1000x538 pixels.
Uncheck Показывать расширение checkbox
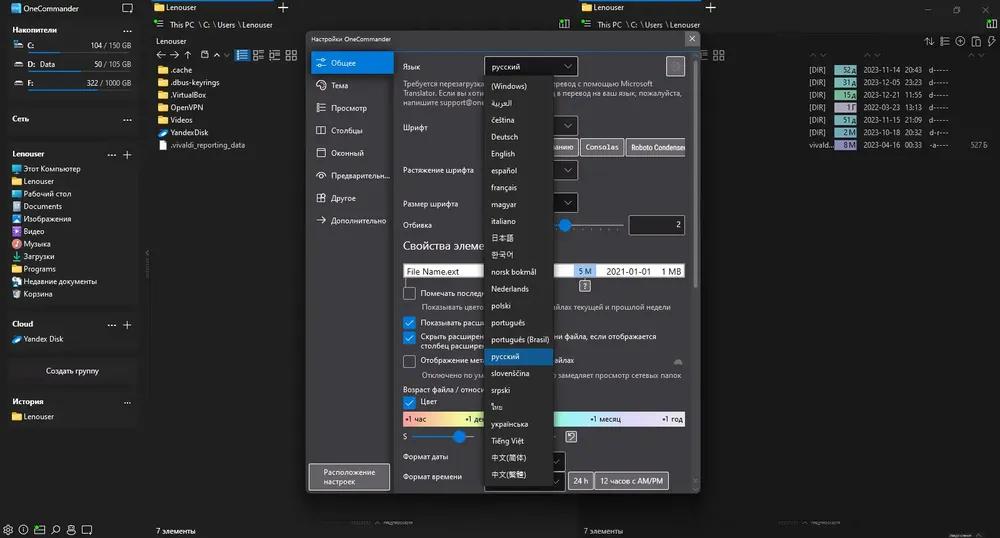point(409,323)
